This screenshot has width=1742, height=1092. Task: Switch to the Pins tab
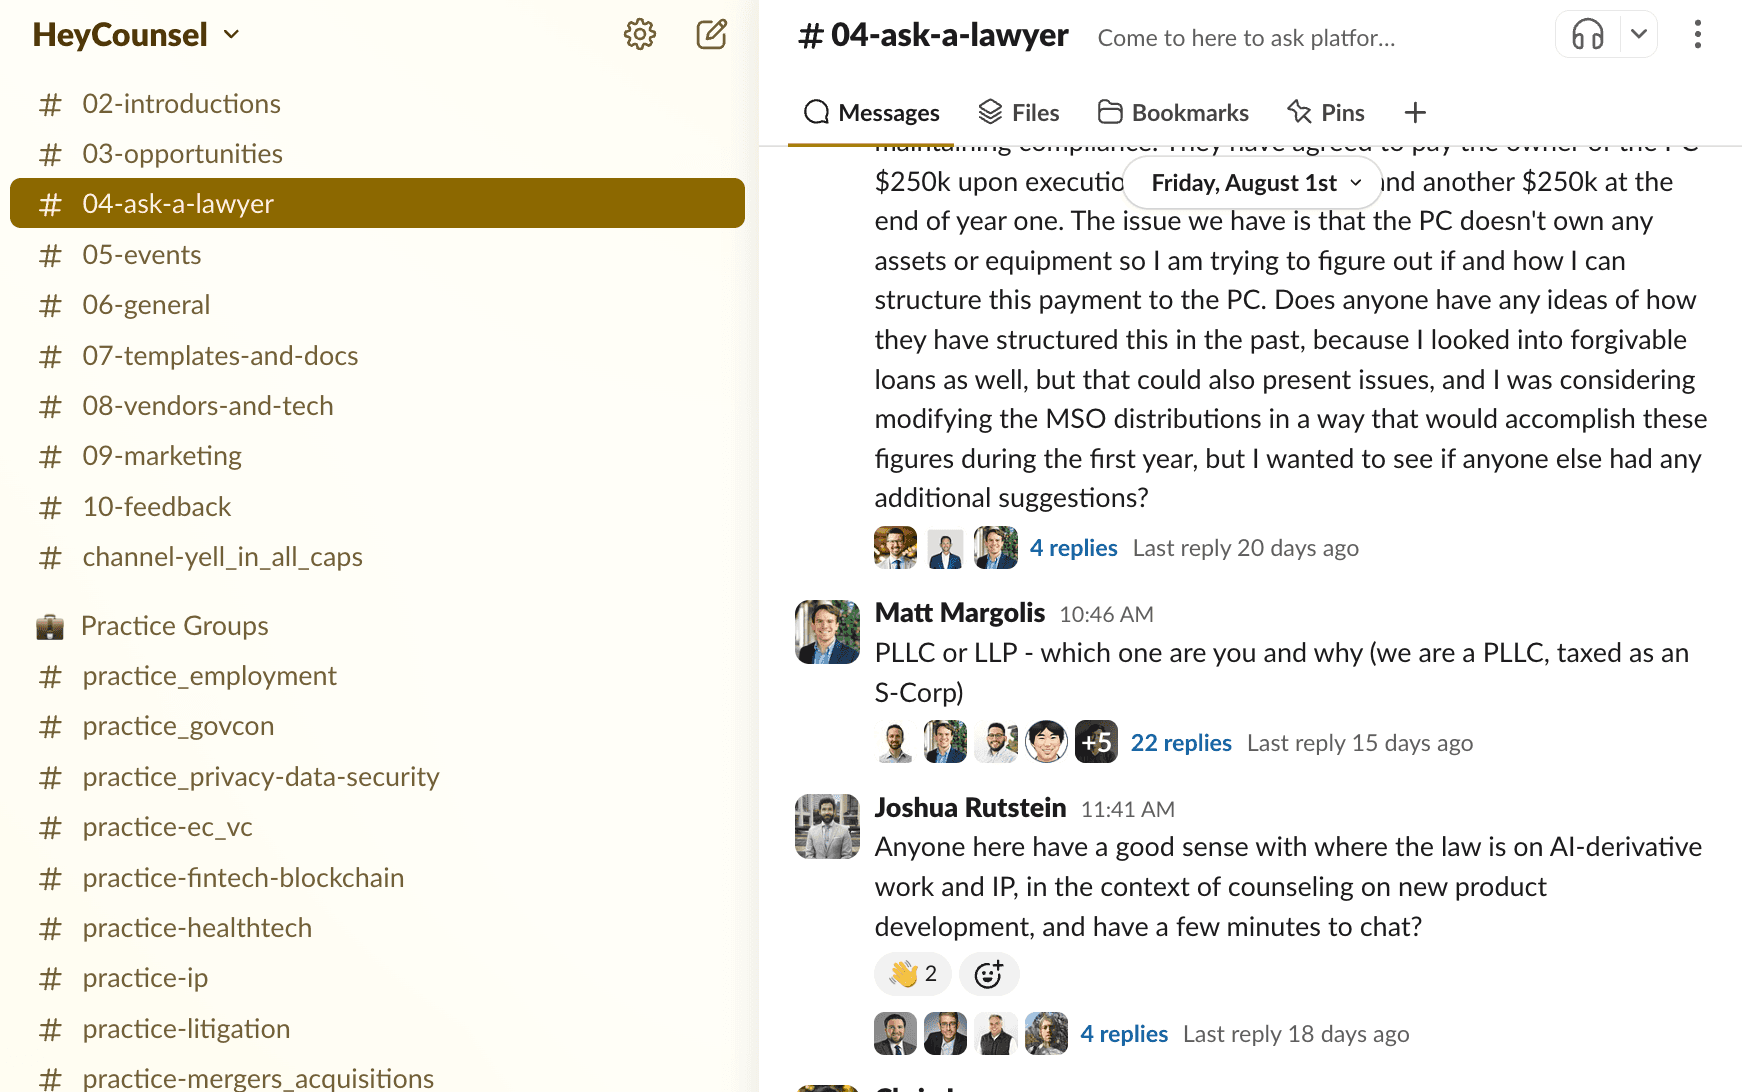[1326, 113]
